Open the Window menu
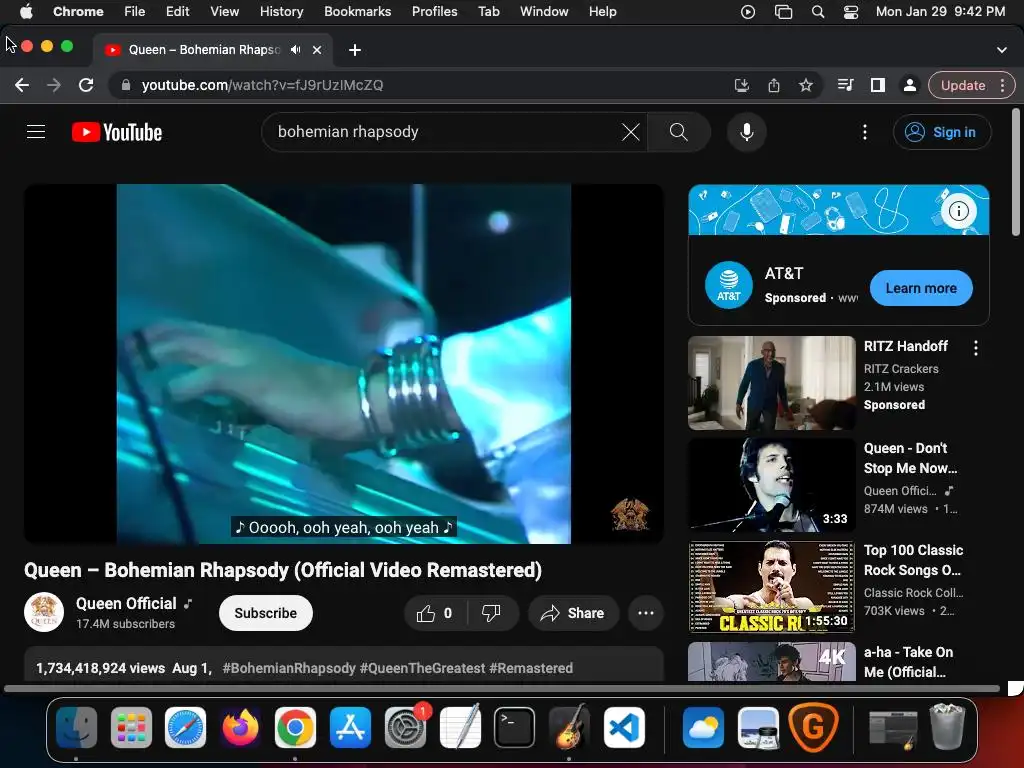1024x768 pixels. click(544, 12)
